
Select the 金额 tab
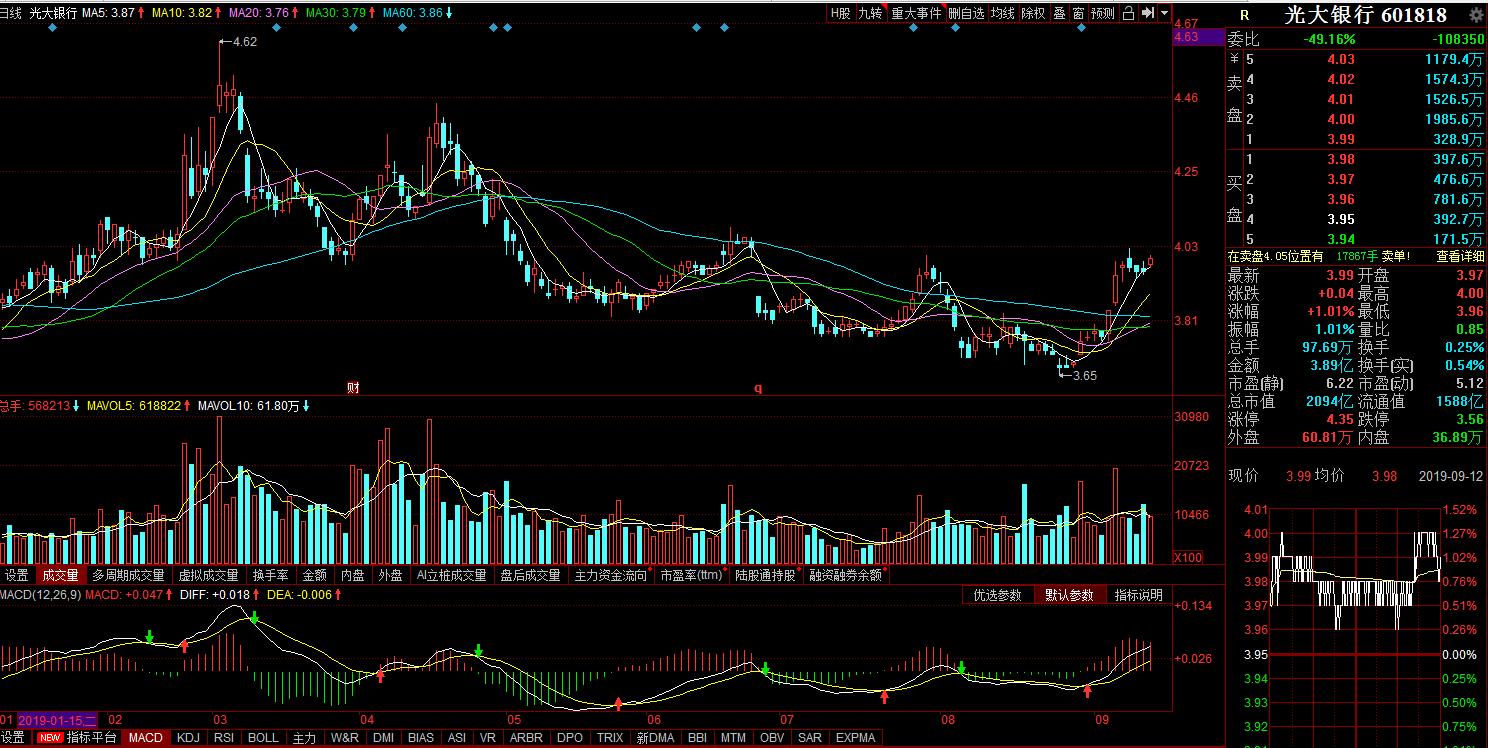tap(314, 575)
